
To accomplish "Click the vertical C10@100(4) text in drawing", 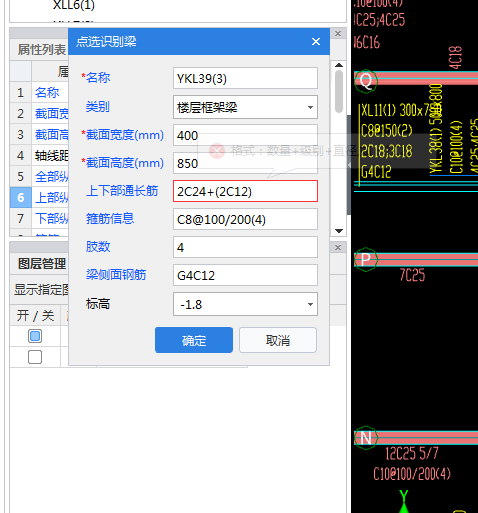I will pos(456,147).
